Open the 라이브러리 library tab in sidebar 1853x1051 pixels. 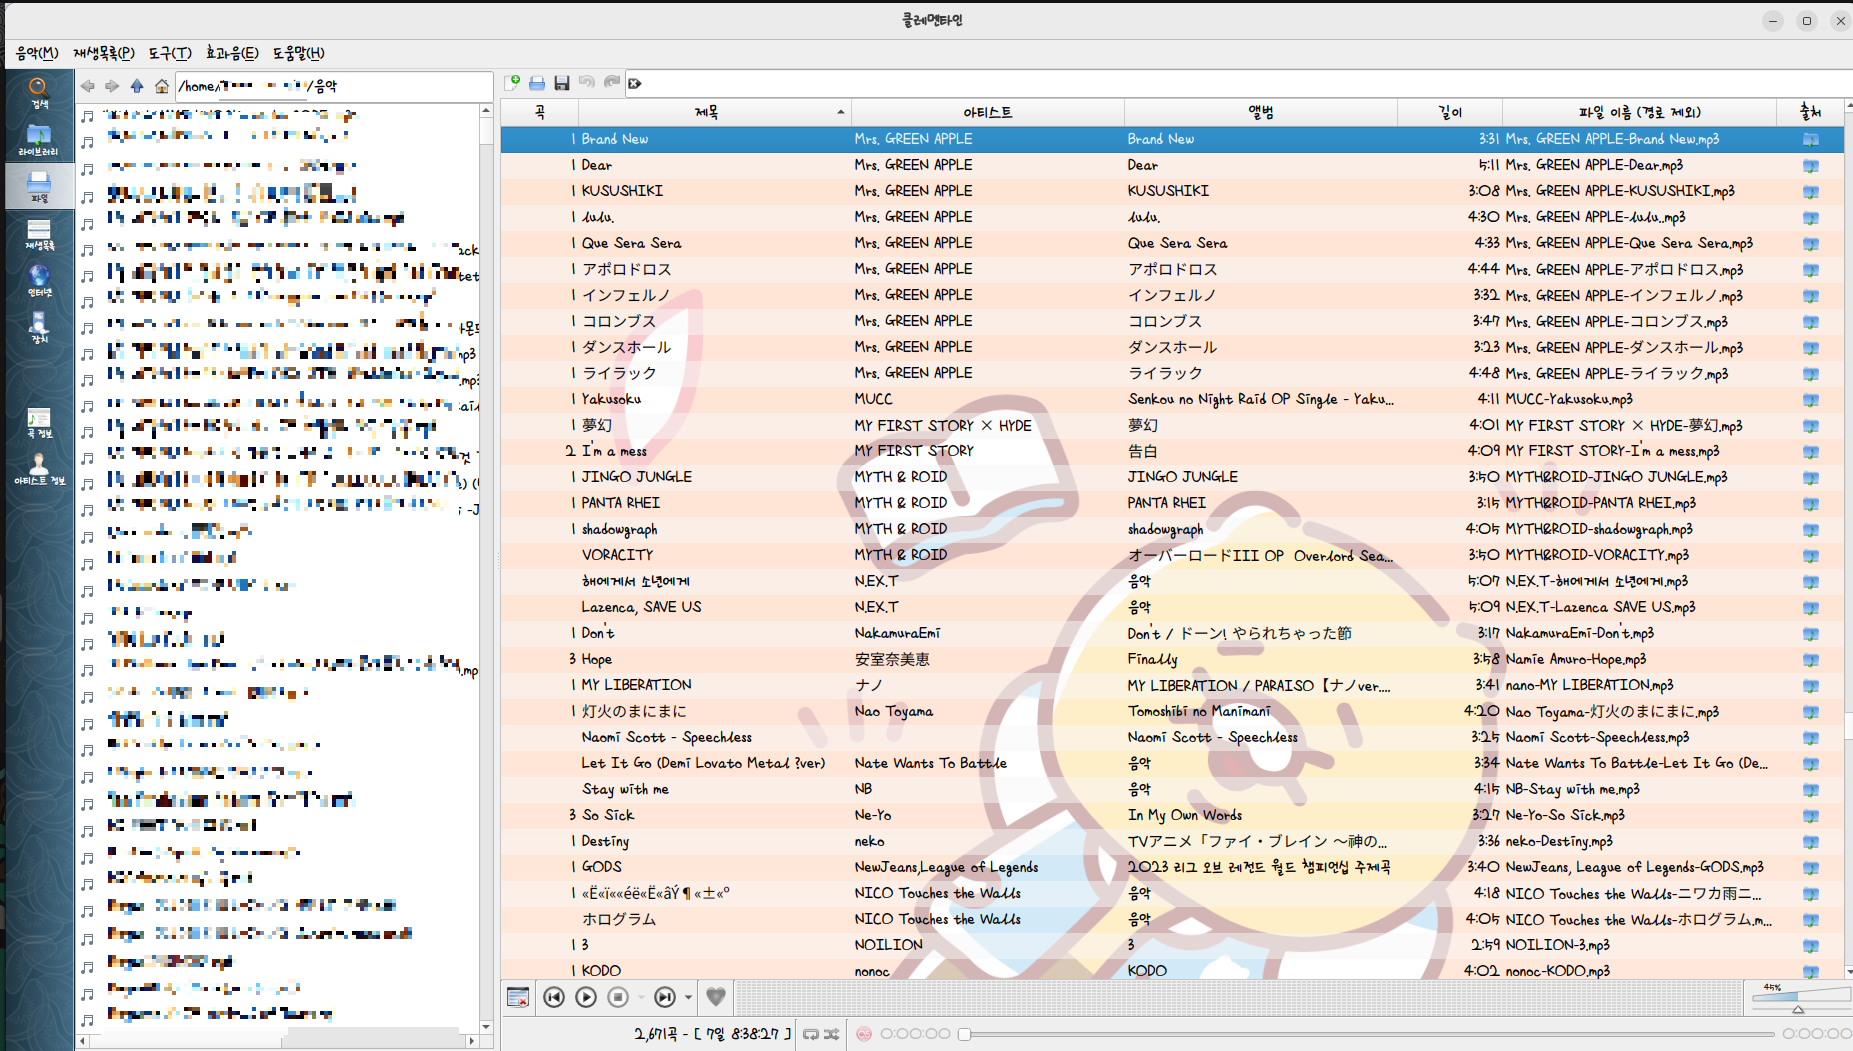tap(39, 140)
